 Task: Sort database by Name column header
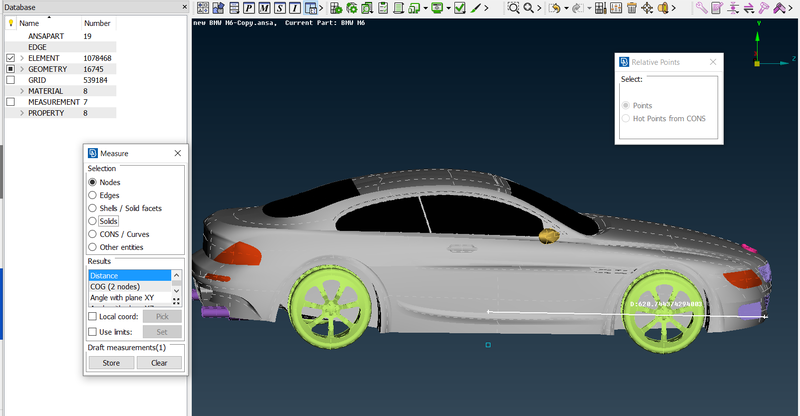pos(49,23)
